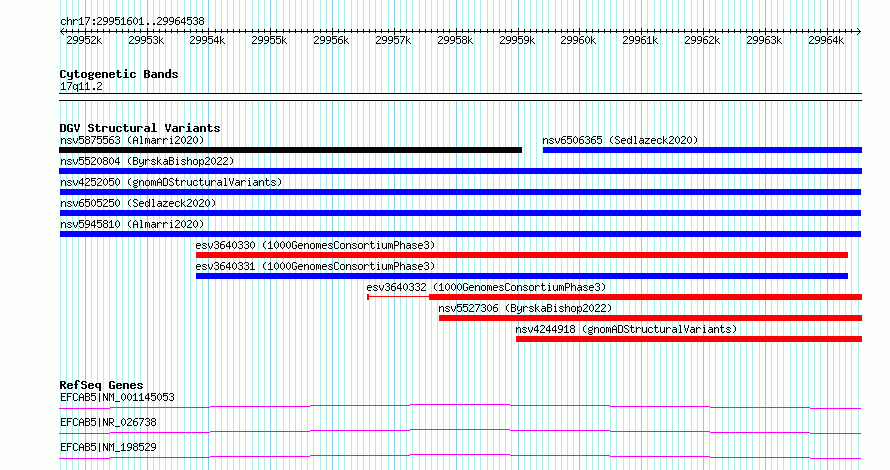Select the blue nsv5945810 variant bar
Screen dimensions: 890x470
click(460, 234)
